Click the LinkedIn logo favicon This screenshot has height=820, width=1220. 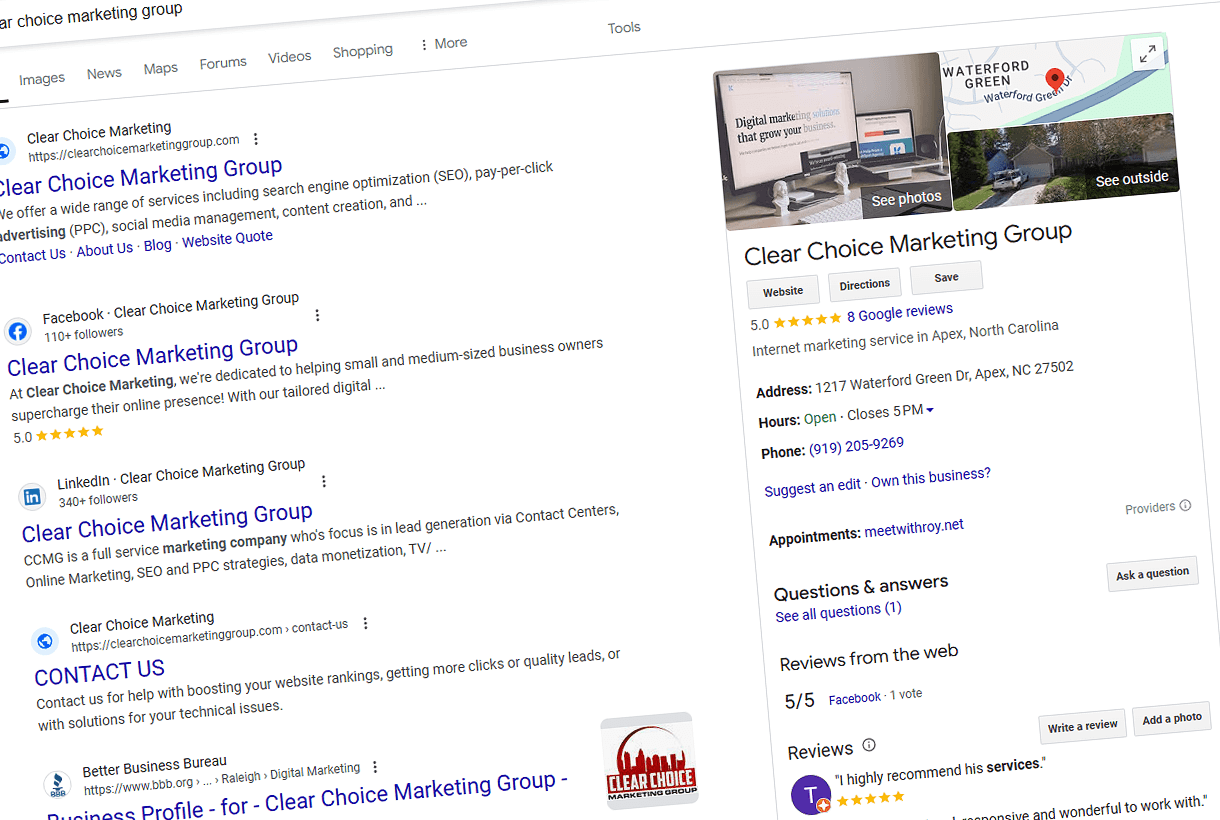[x=33, y=496]
